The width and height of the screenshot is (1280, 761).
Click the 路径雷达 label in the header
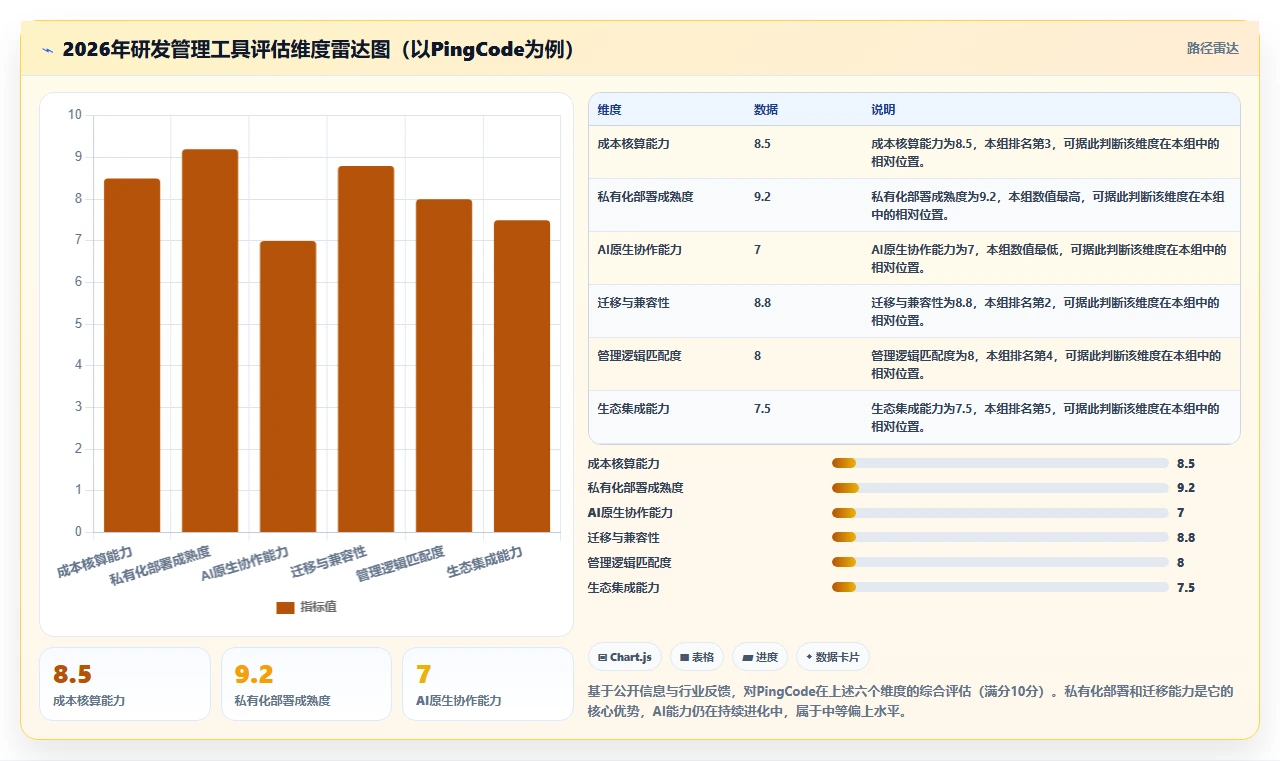pos(1212,48)
